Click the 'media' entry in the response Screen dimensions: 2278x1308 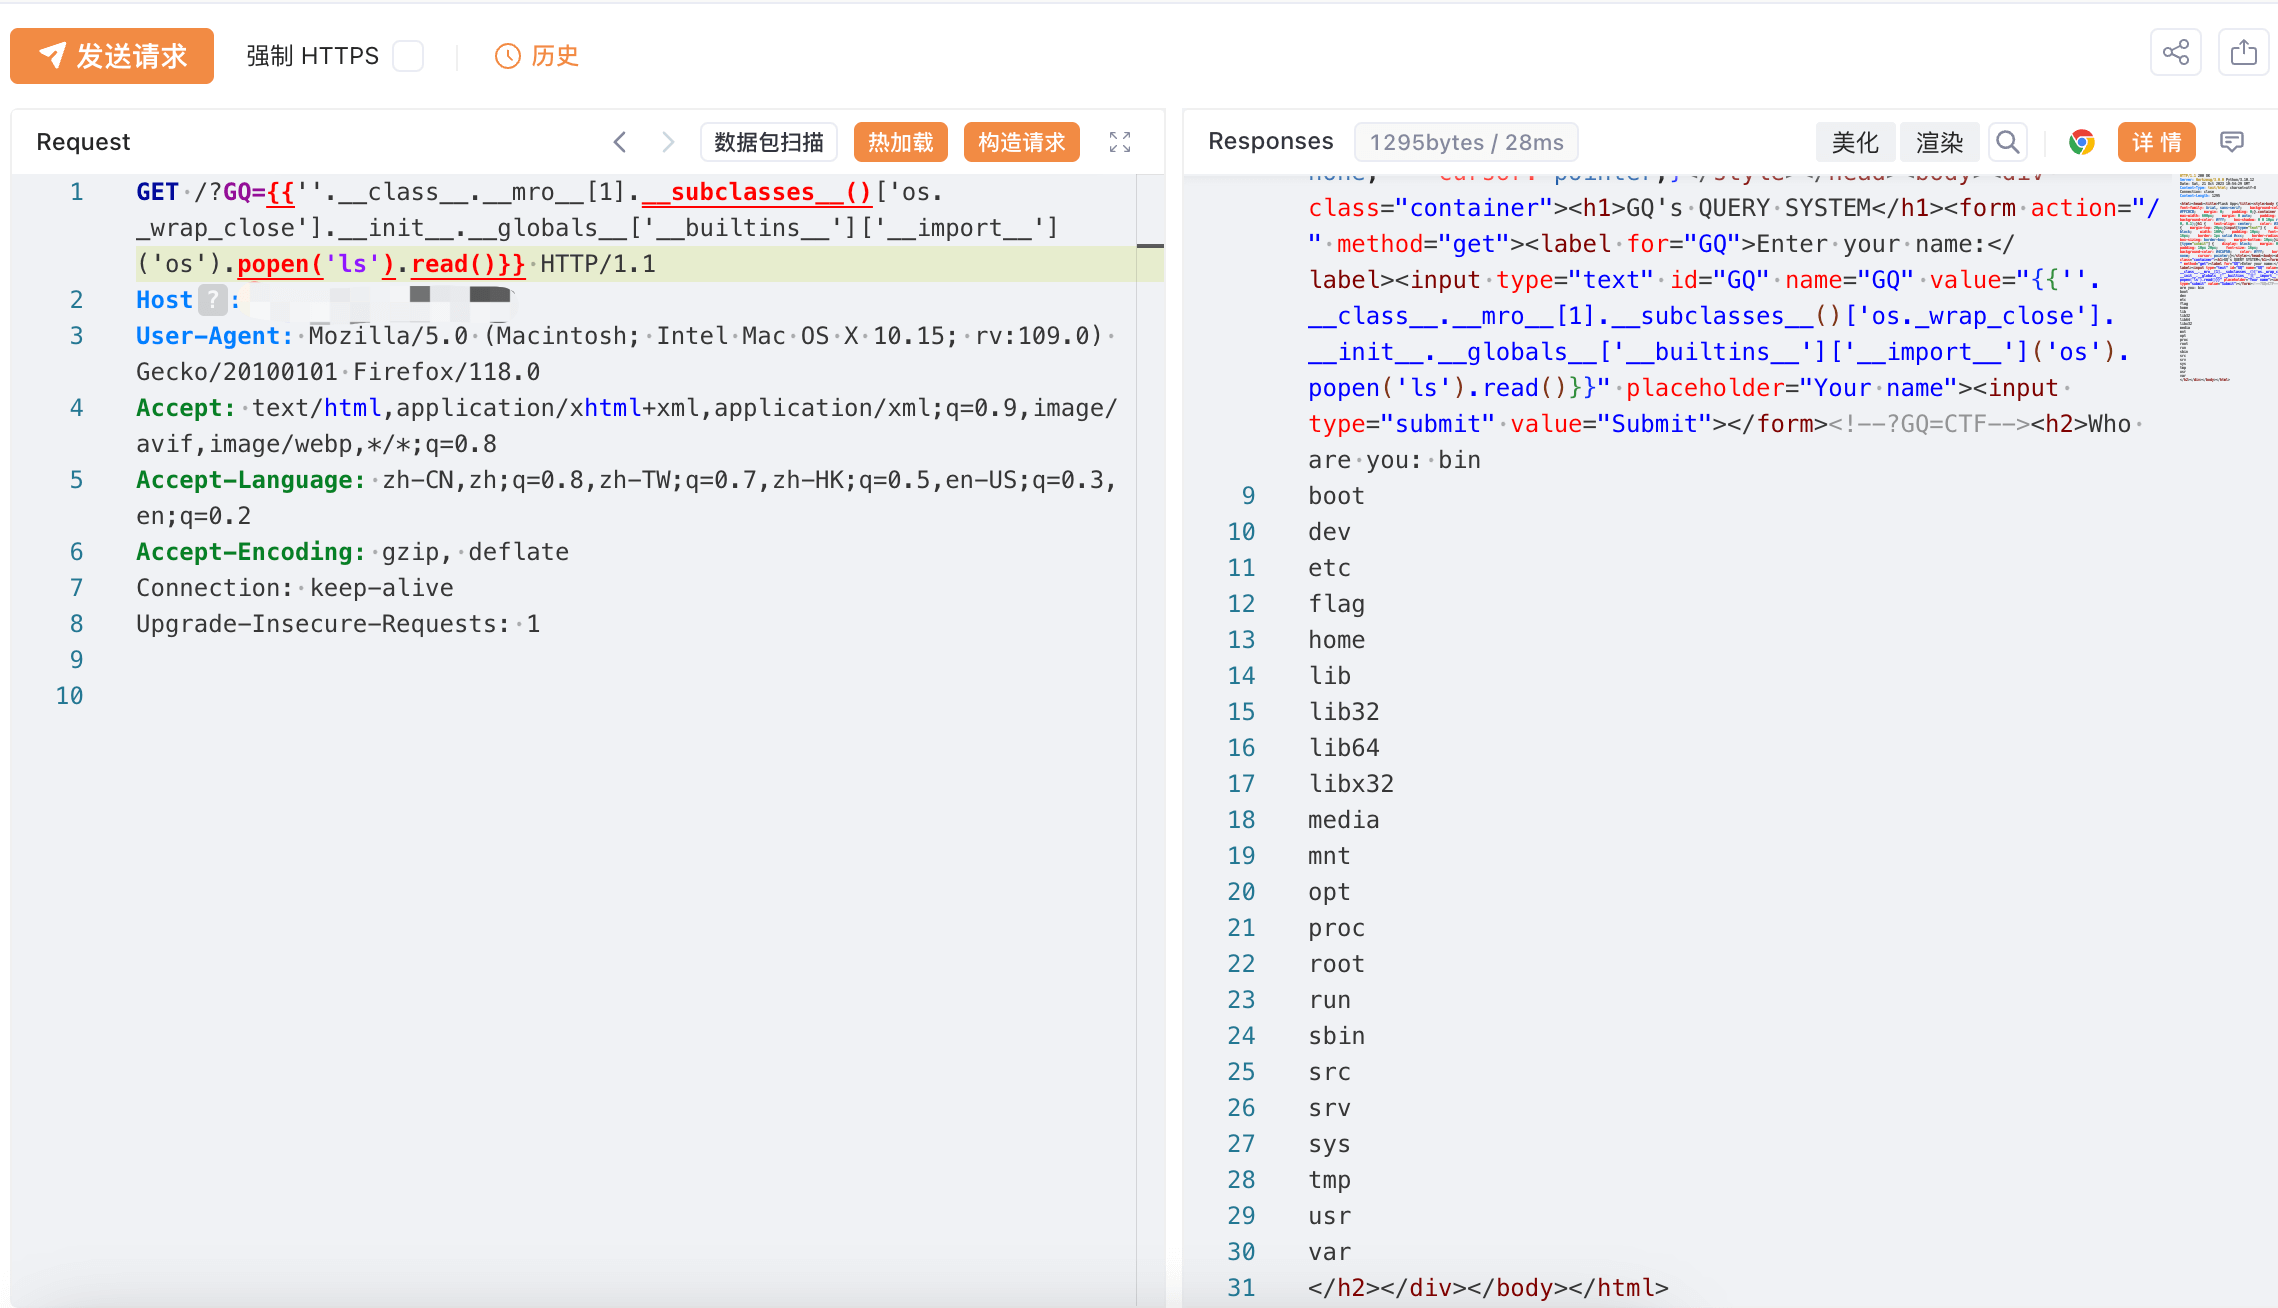coord(1344,820)
